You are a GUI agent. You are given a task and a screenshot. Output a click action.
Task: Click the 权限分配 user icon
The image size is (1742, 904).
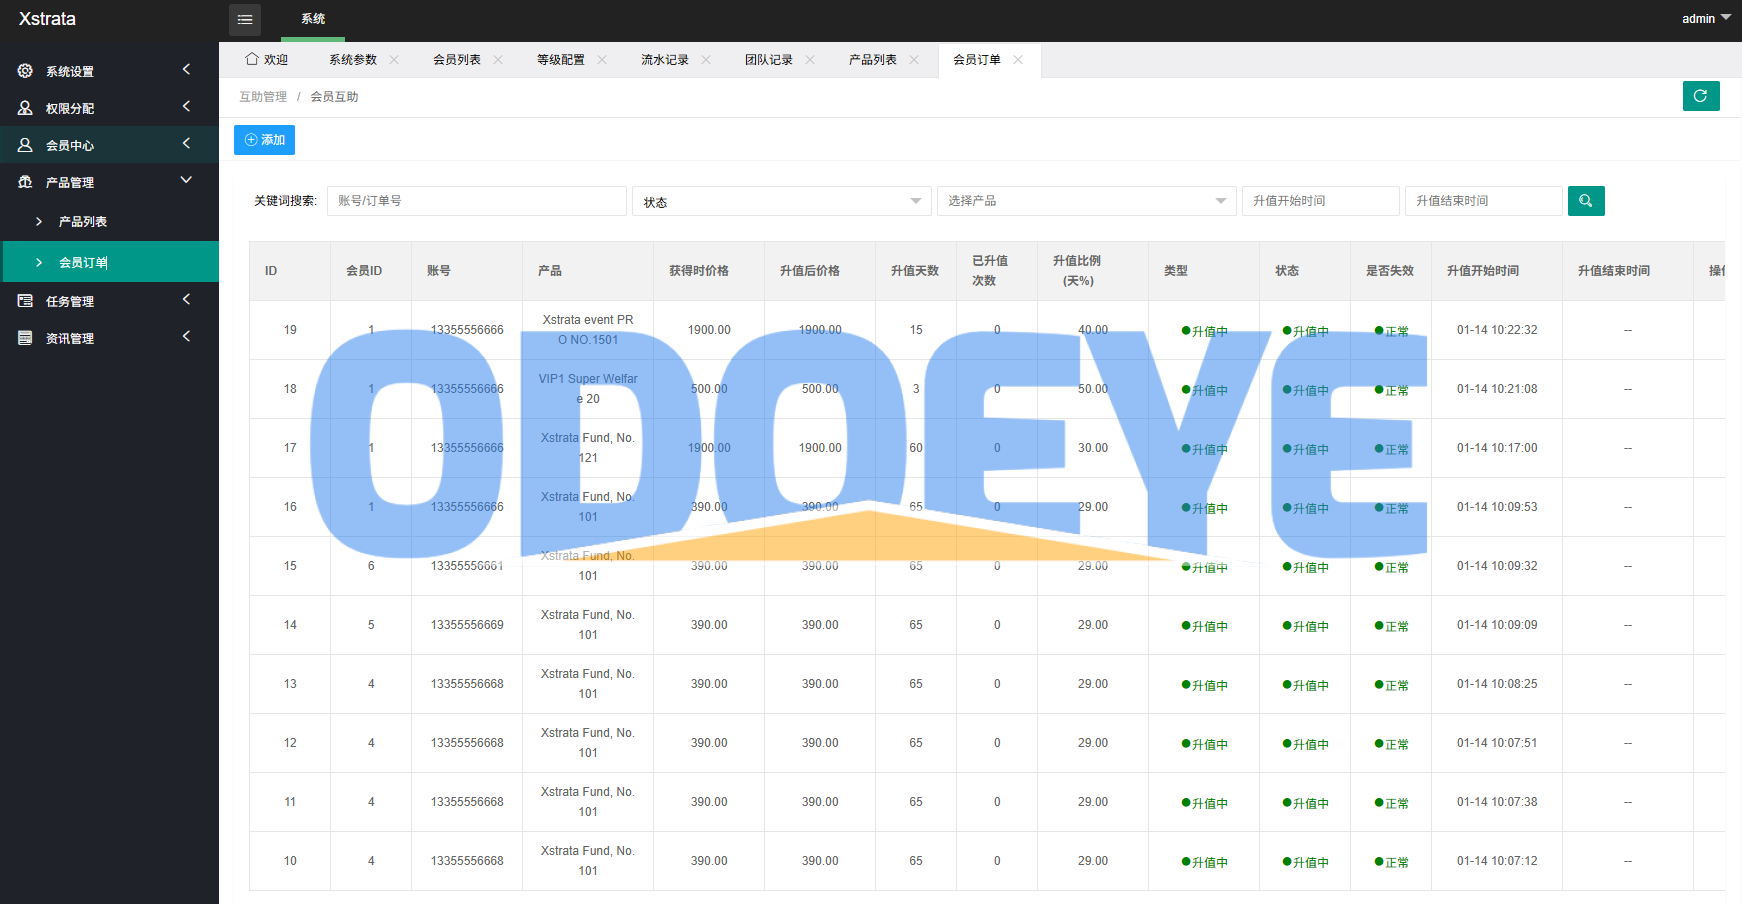pyautogui.click(x=25, y=108)
